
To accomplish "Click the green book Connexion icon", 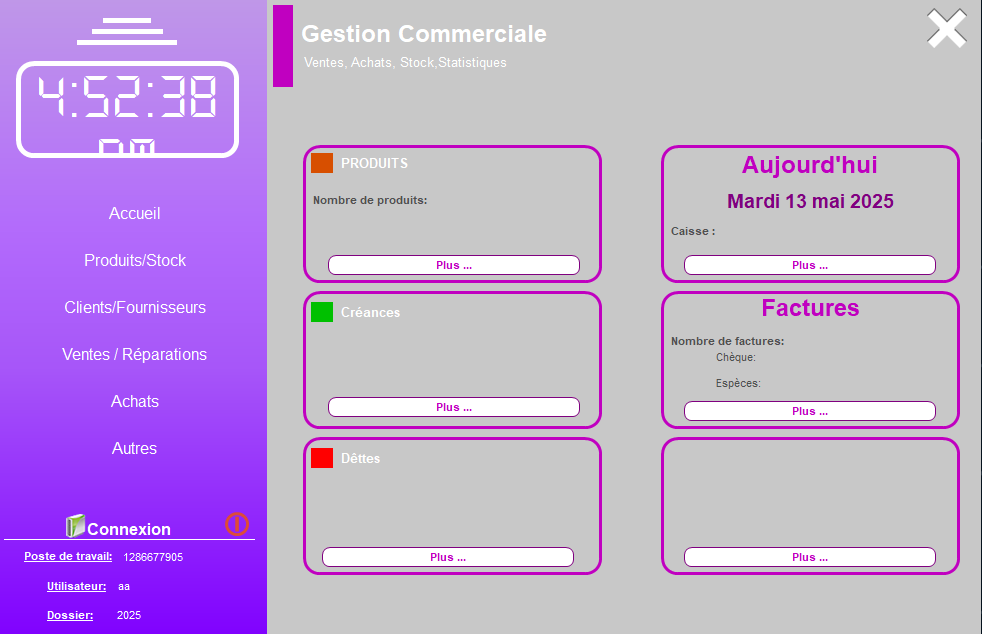I will pyautogui.click(x=75, y=526).
